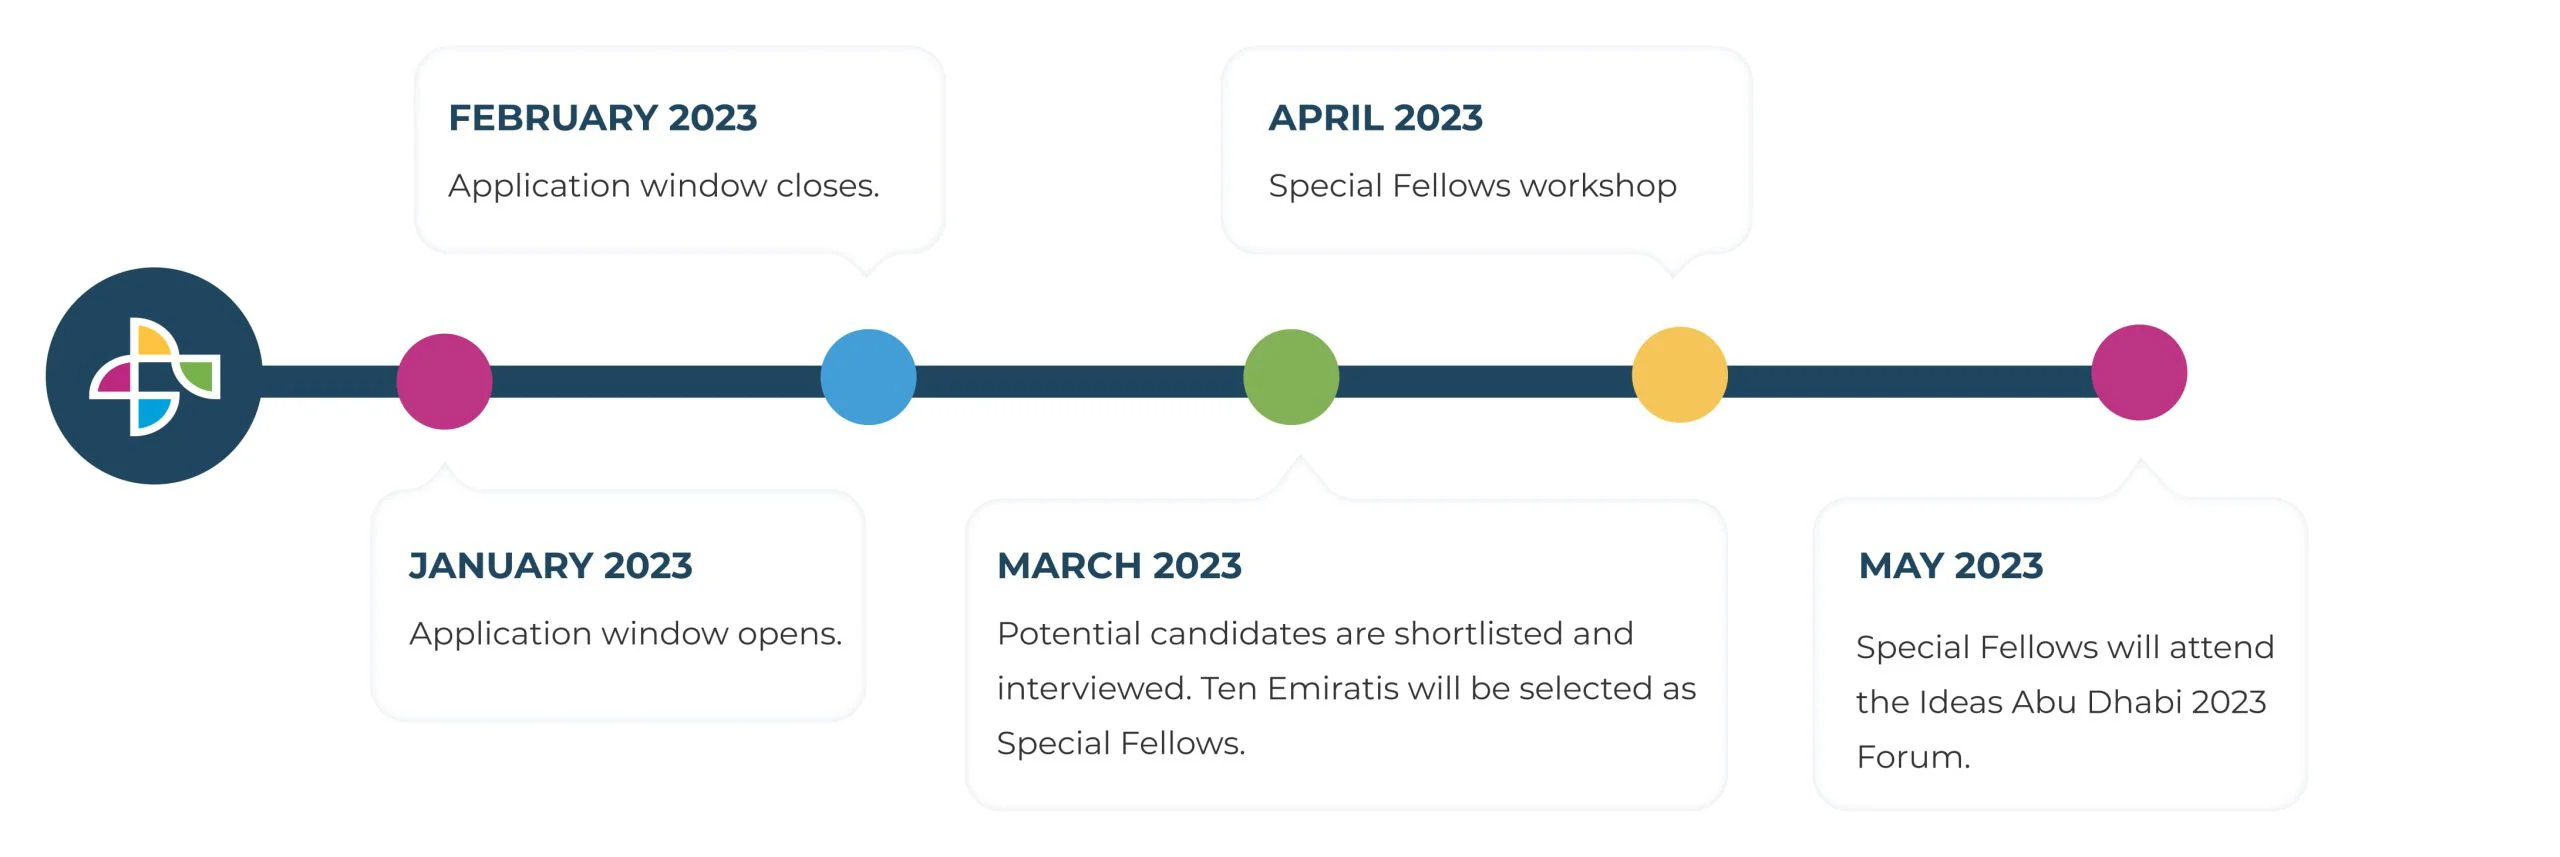Viewport: 2560px width, 857px height.
Task: Click 'Special Fellows workshop' text
Action: tap(1473, 186)
